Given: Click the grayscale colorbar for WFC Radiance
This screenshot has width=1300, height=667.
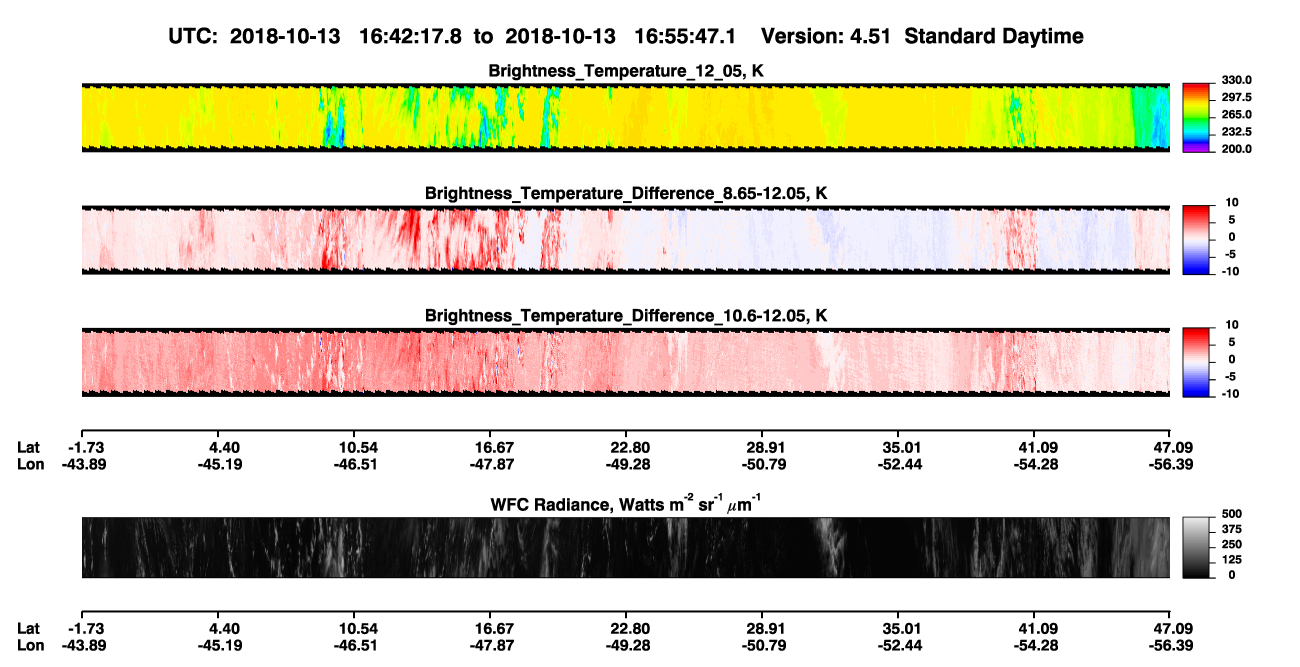Looking at the screenshot, I should click(x=1196, y=547).
